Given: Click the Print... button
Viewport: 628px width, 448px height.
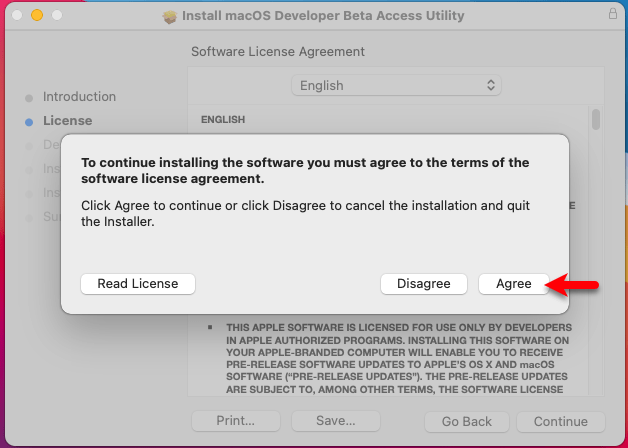Looking at the screenshot, I should pyautogui.click(x=236, y=421).
